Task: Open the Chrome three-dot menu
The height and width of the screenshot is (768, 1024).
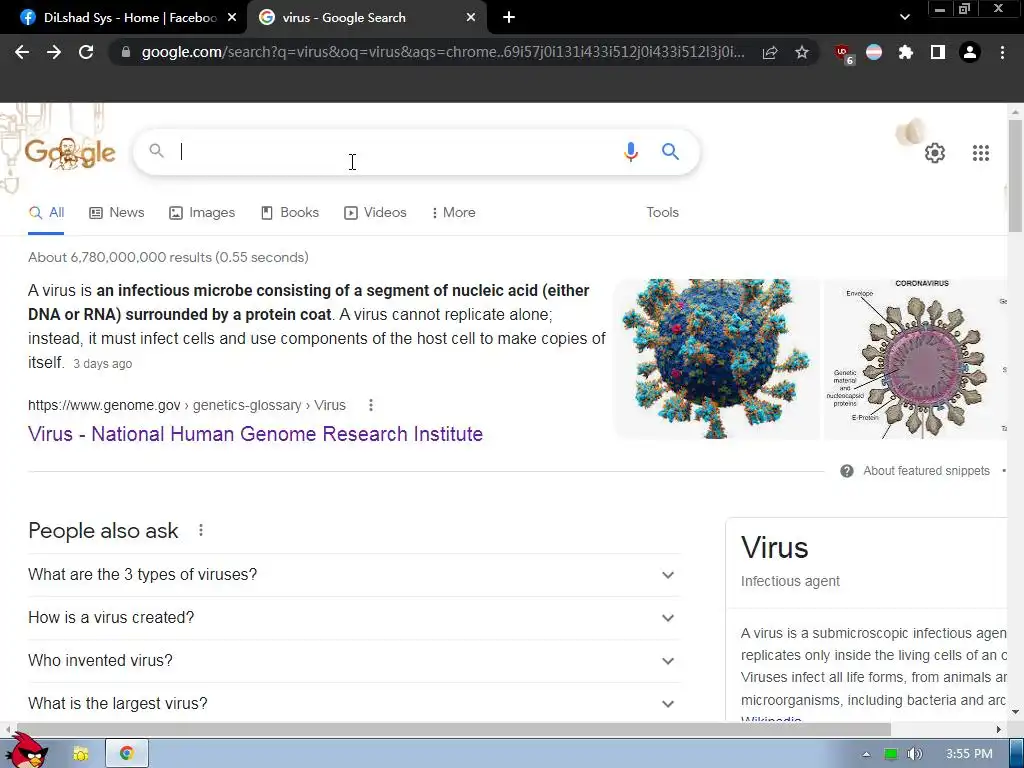Action: tap(1002, 52)
